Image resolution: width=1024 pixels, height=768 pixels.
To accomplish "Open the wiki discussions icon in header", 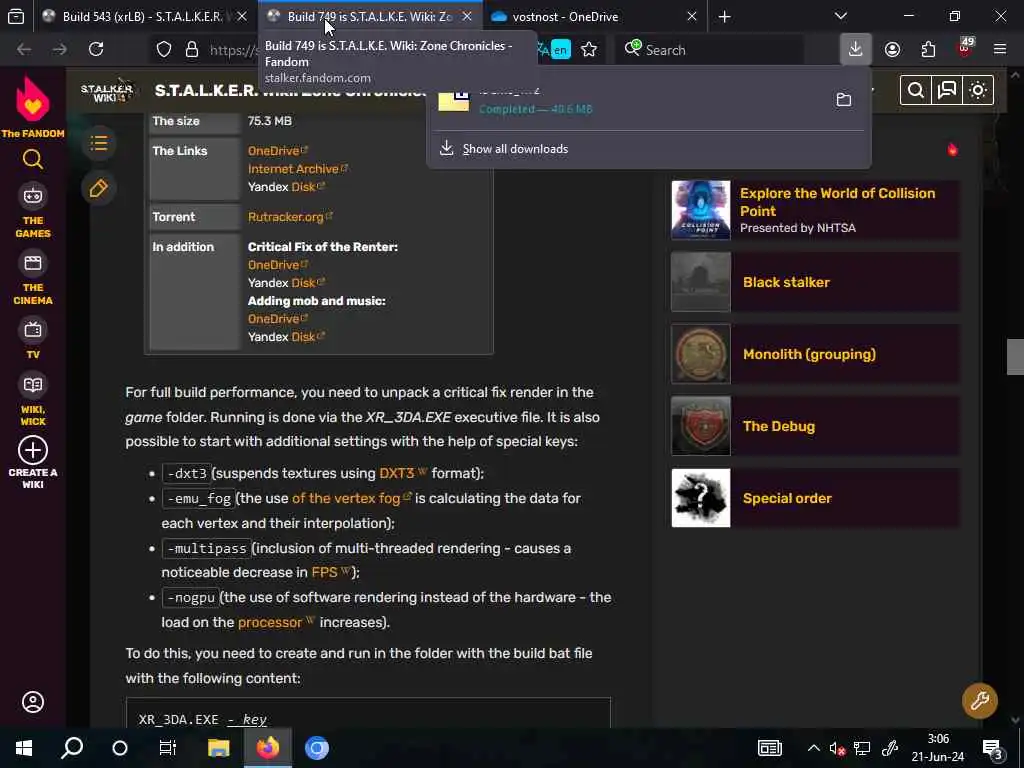I will [x=947, y=90].
